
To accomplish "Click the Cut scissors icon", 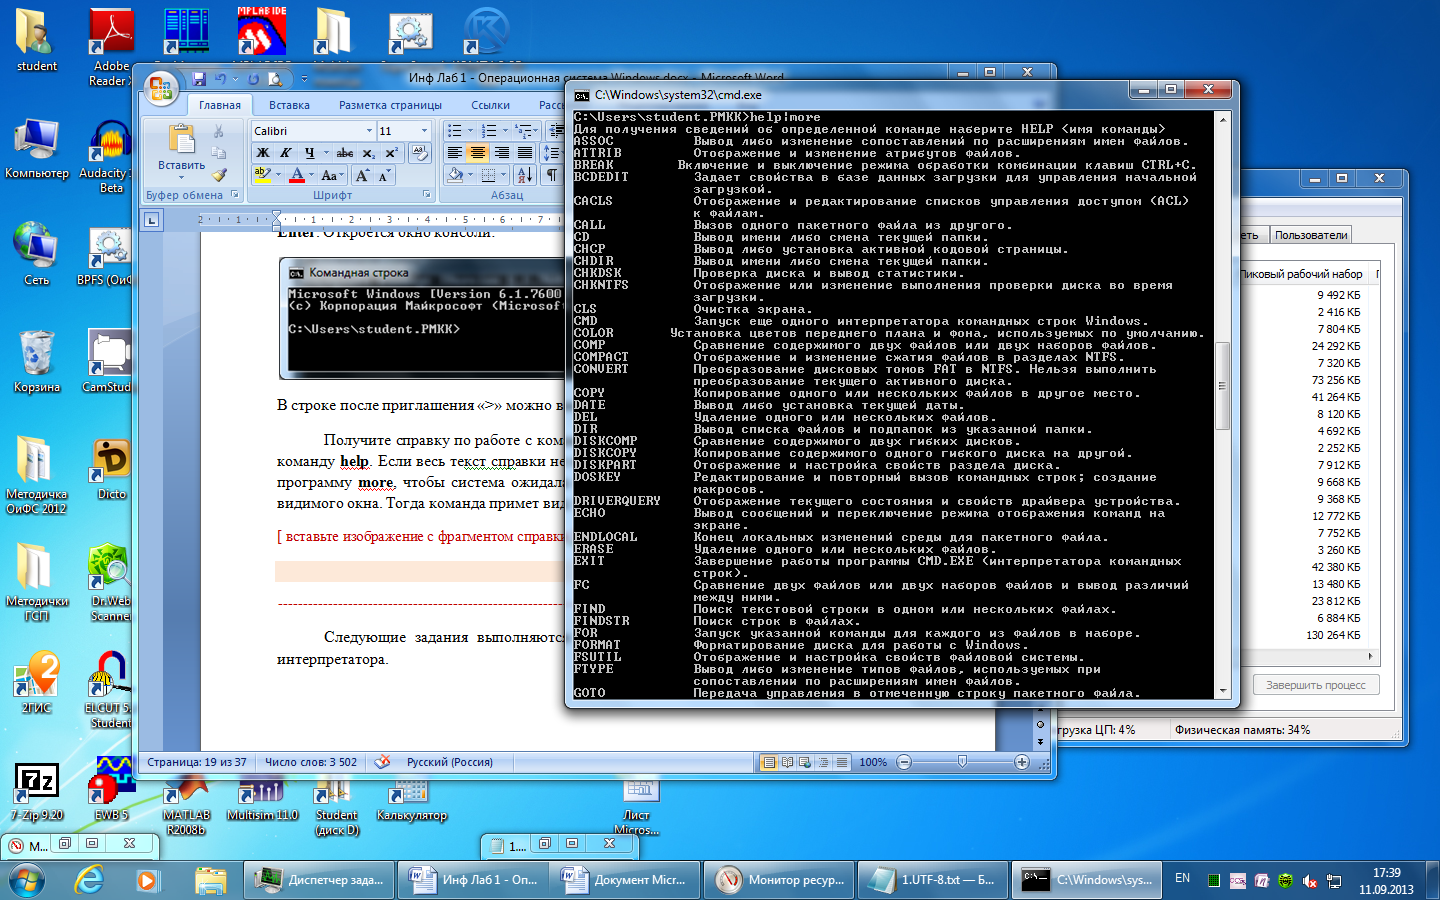I will pyautogui.click(x=218, y=132).
